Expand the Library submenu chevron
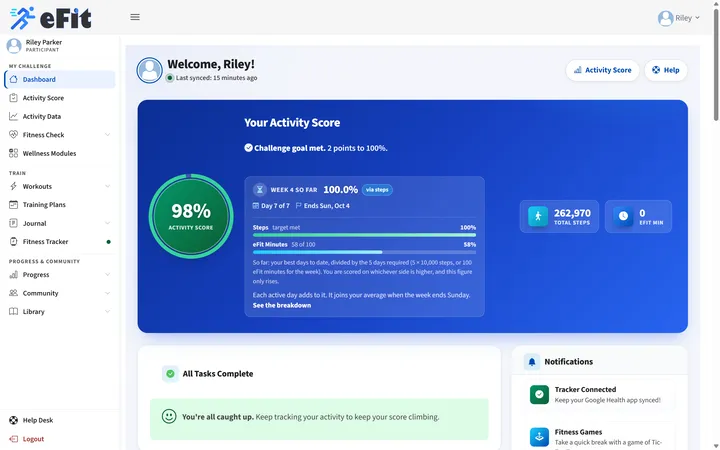This screenshot has height=450, width=720. pyautogui.click(x=107, y=311)
